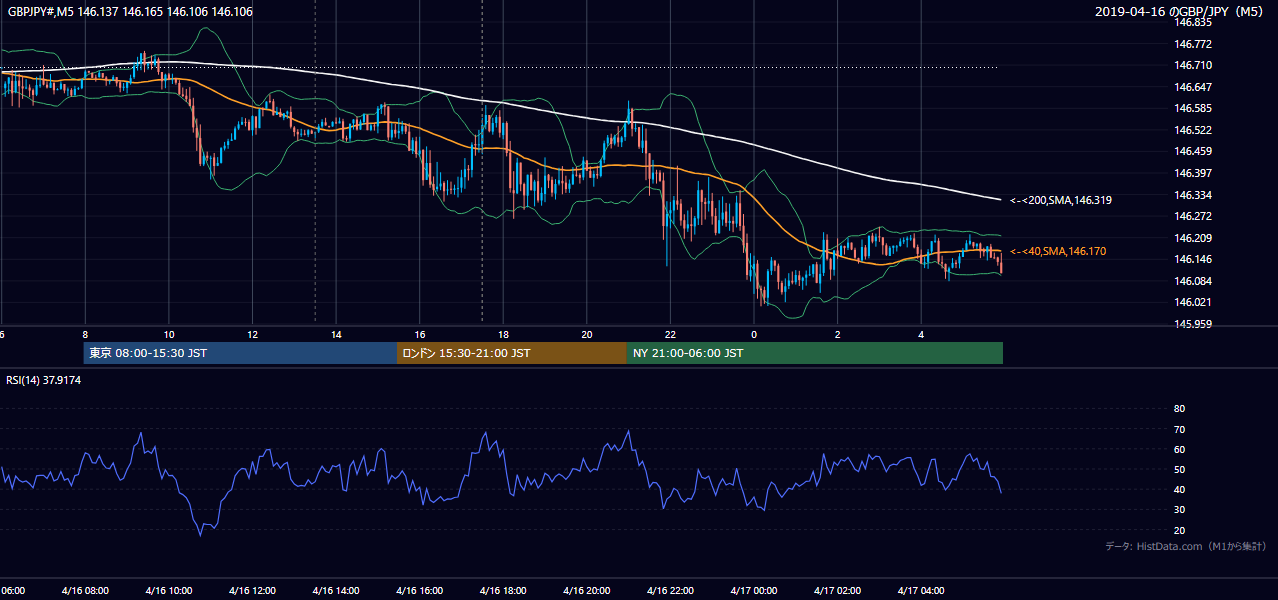Click hour marker 12 under price chart
Image resolution: width=1278 pixels, height=600 pixels.
(x=252, y=334)
